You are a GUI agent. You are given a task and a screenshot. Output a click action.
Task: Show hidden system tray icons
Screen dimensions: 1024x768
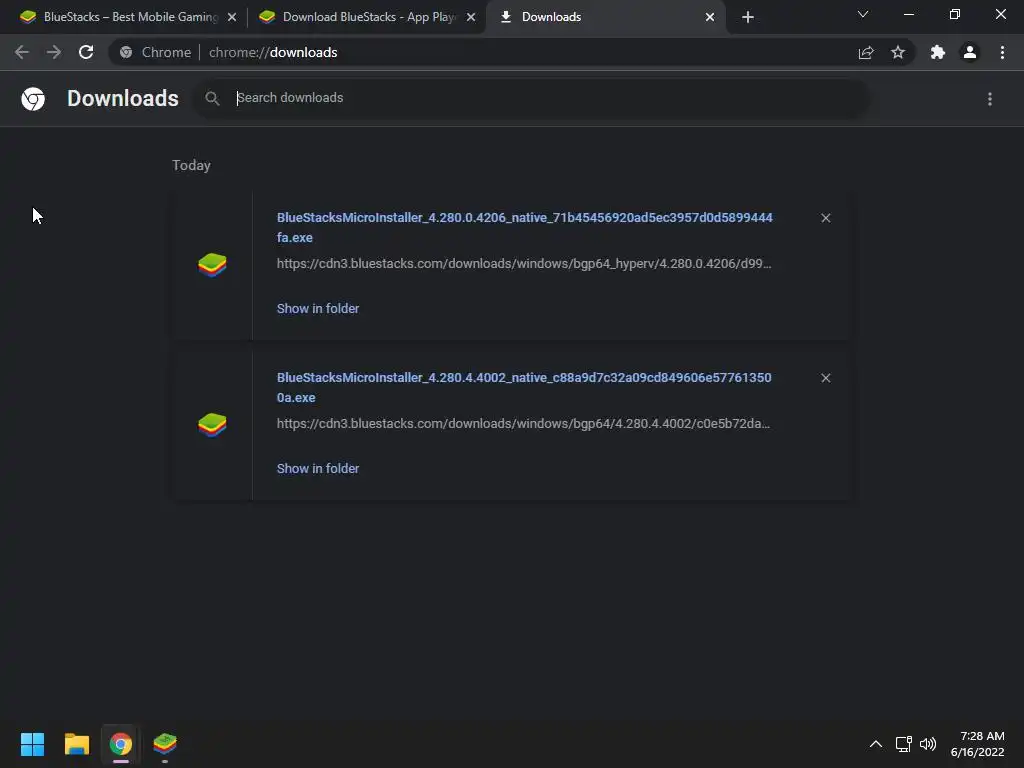point(876,744)
